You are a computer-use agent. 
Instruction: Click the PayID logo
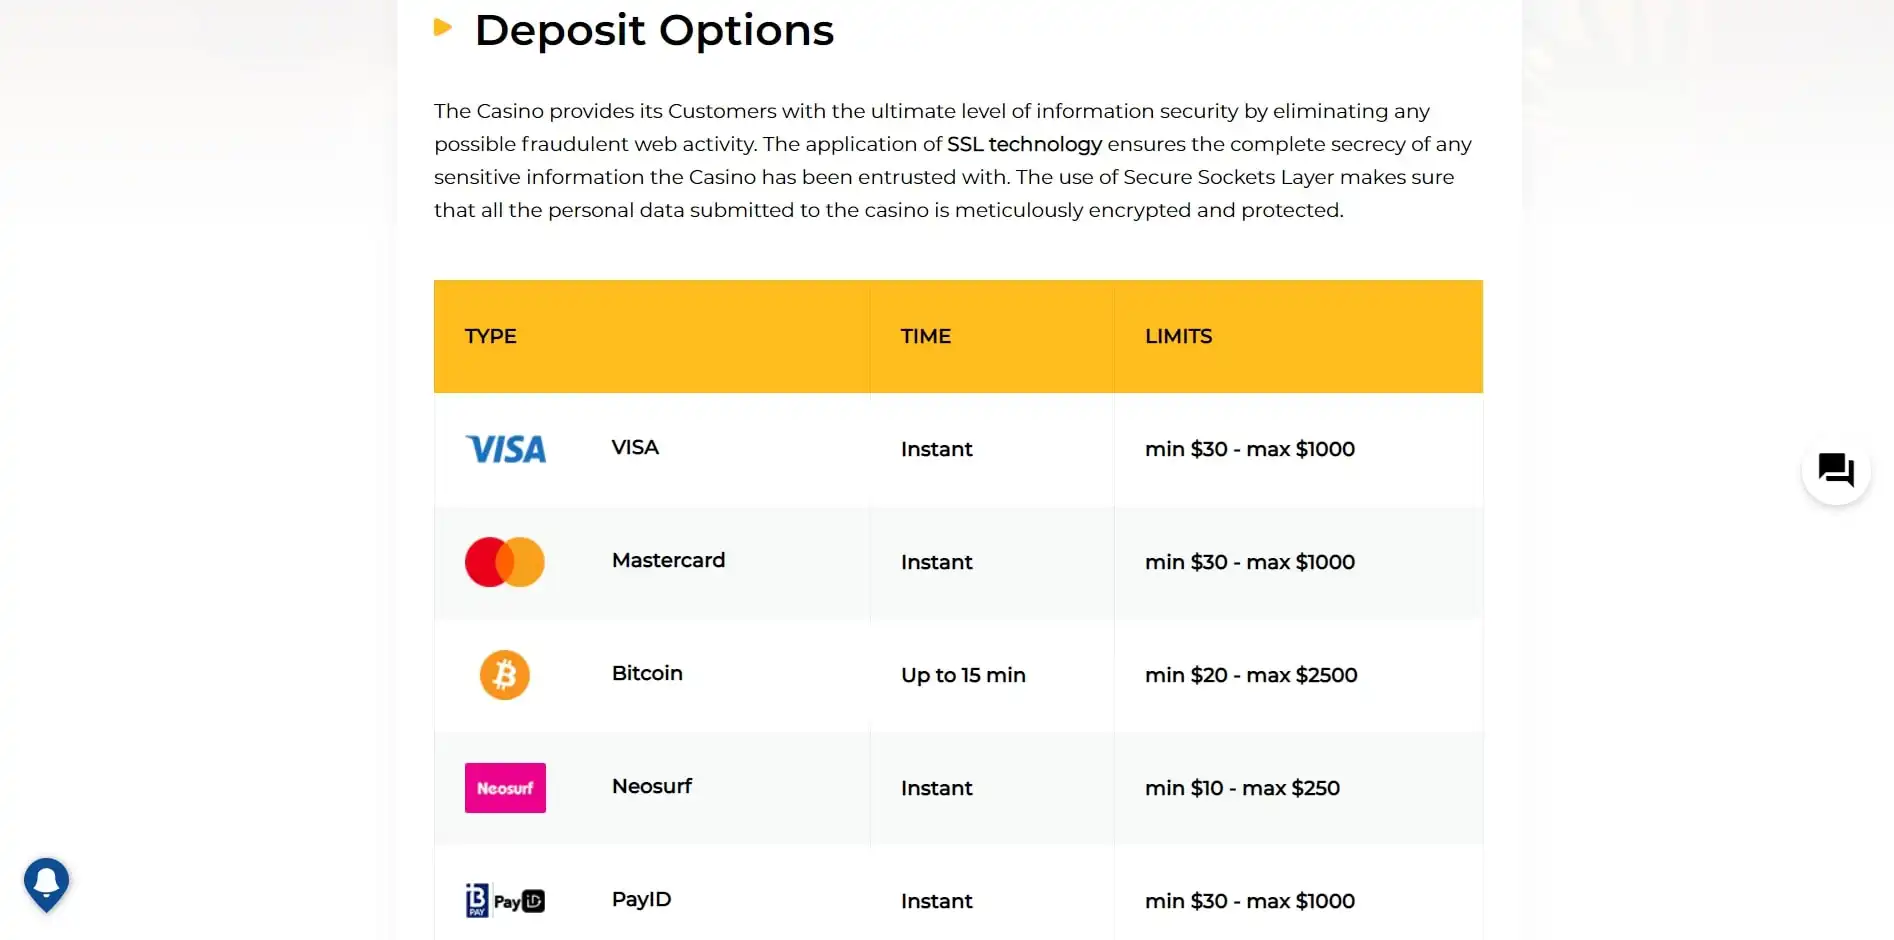[505, 901]
